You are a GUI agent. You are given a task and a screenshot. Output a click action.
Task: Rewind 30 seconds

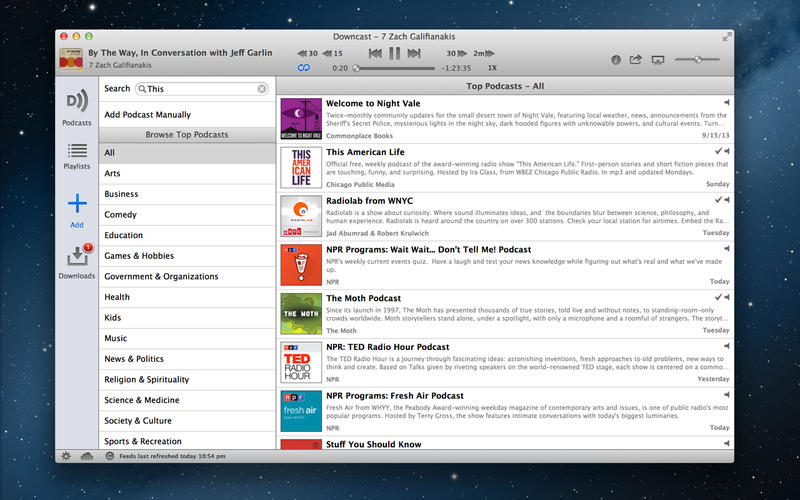[307, 53]
